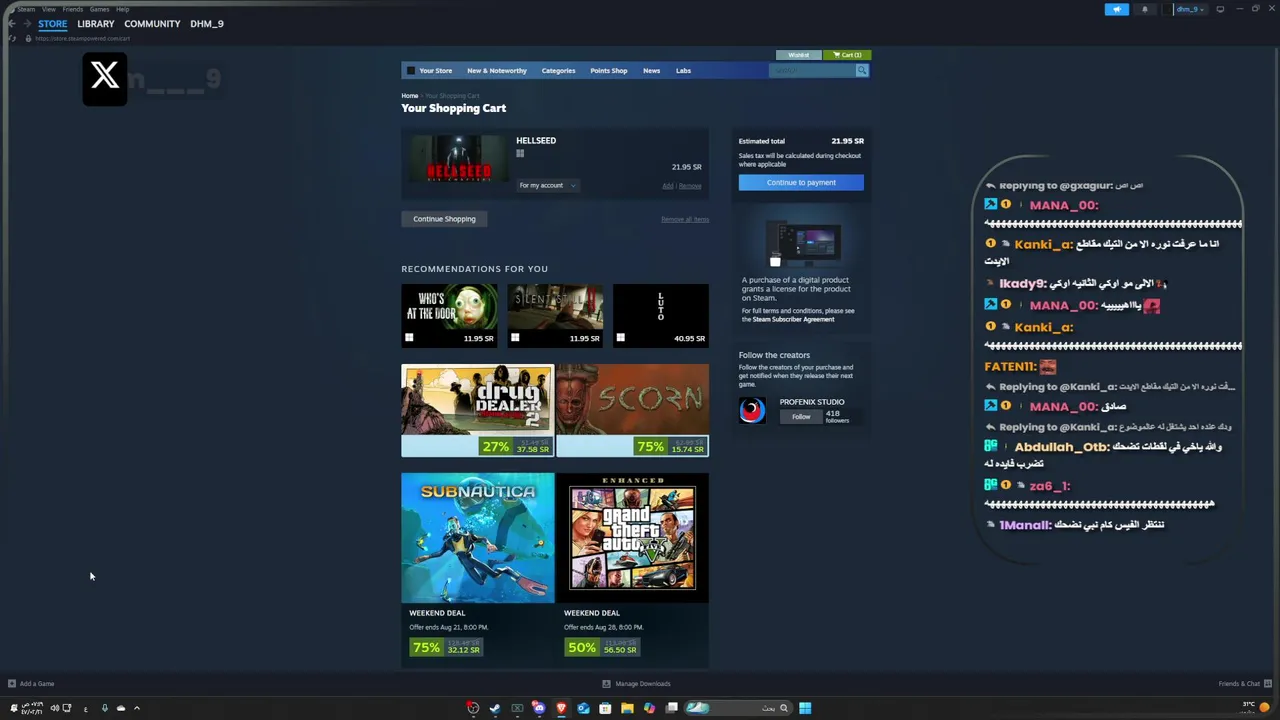Go forward with the right arrow navigation icon
The image size is (1280, 720).
27,24
